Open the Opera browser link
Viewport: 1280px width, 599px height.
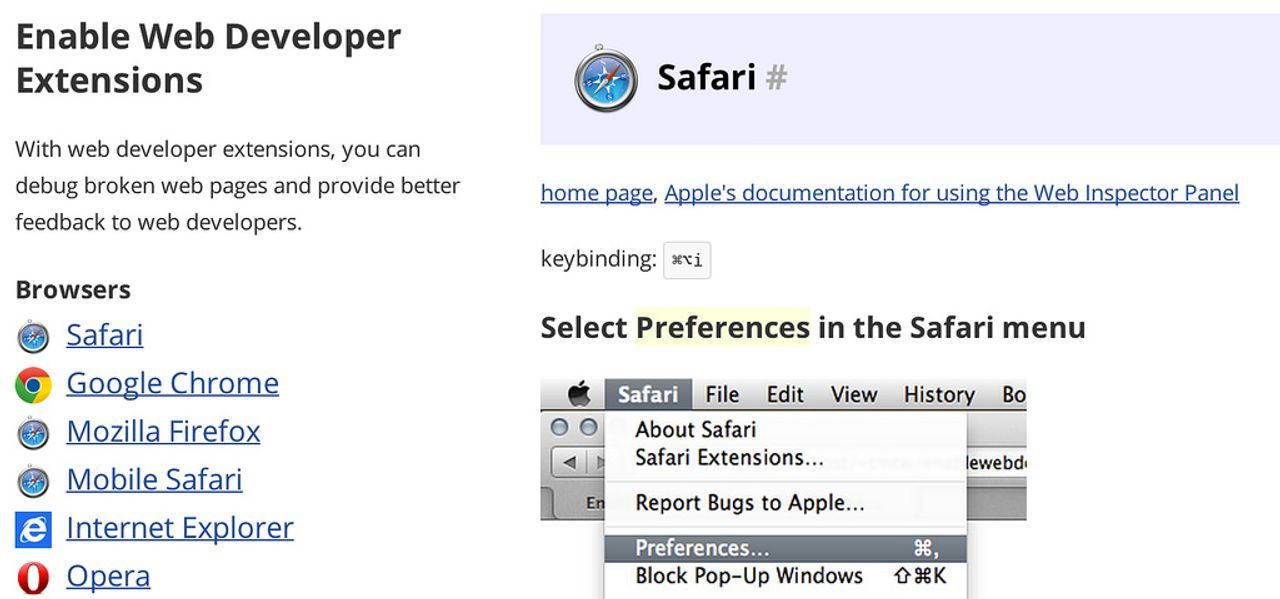[108, 575]
